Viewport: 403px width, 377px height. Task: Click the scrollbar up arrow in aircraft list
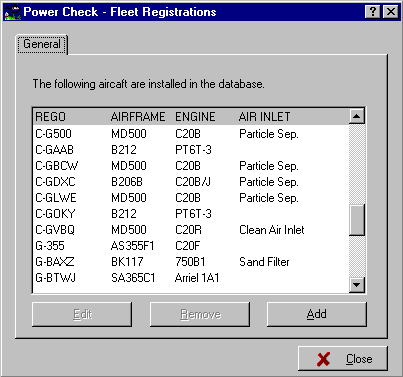(x=357, y=116)
